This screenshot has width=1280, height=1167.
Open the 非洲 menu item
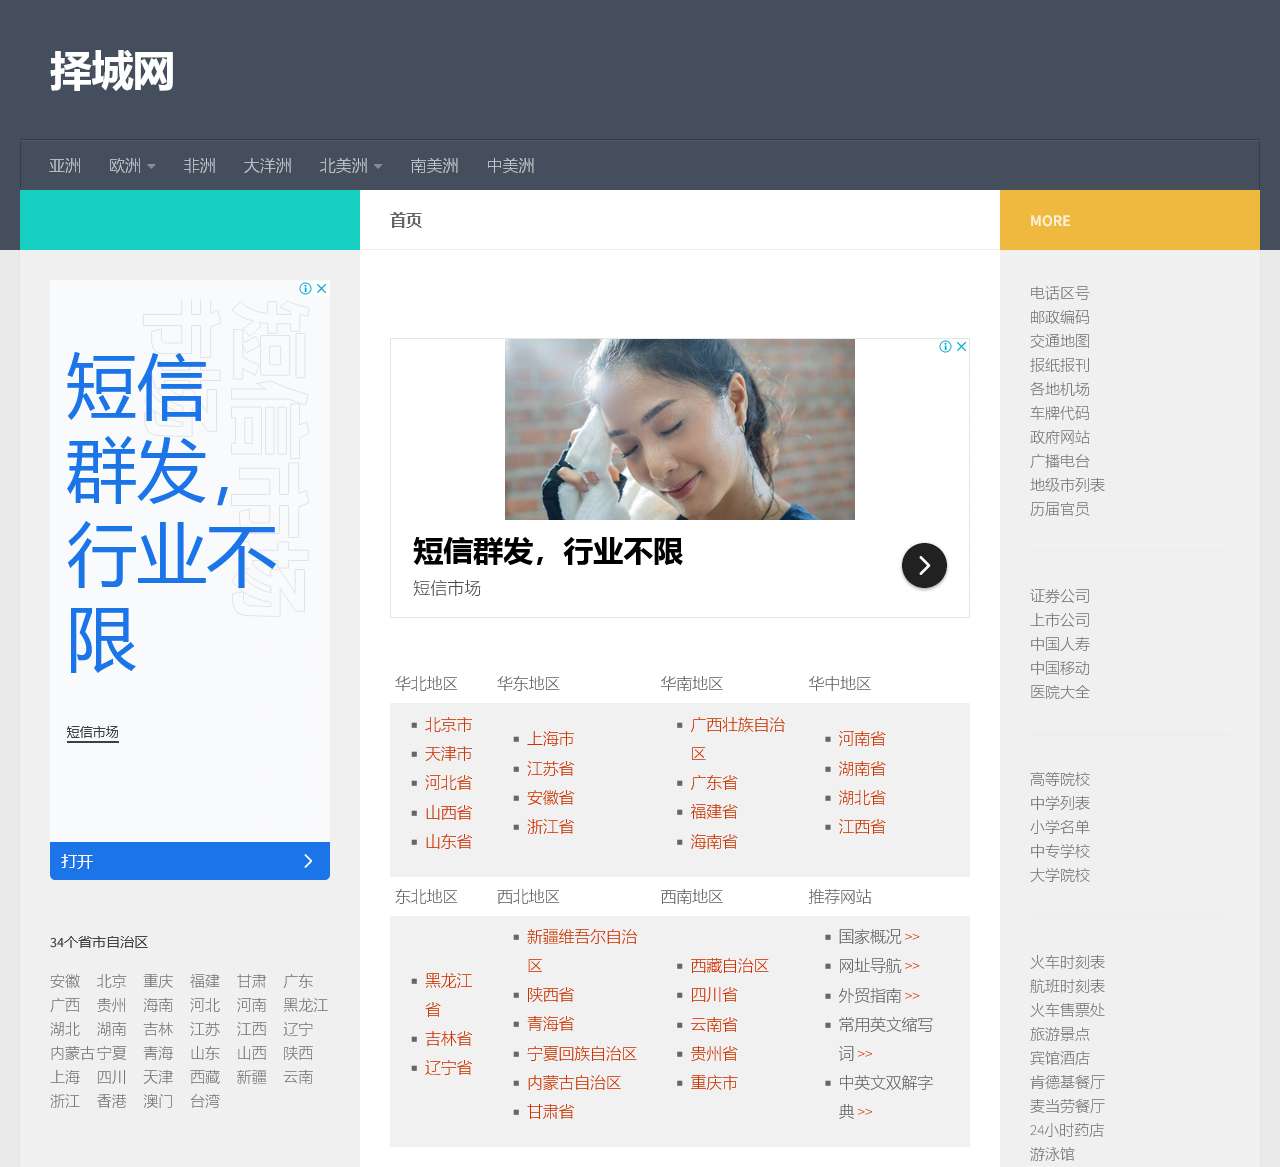pos(199,166)
